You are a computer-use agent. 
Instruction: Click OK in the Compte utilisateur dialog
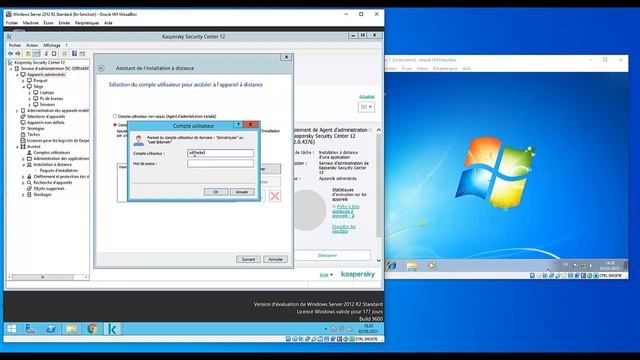point(216,192)
